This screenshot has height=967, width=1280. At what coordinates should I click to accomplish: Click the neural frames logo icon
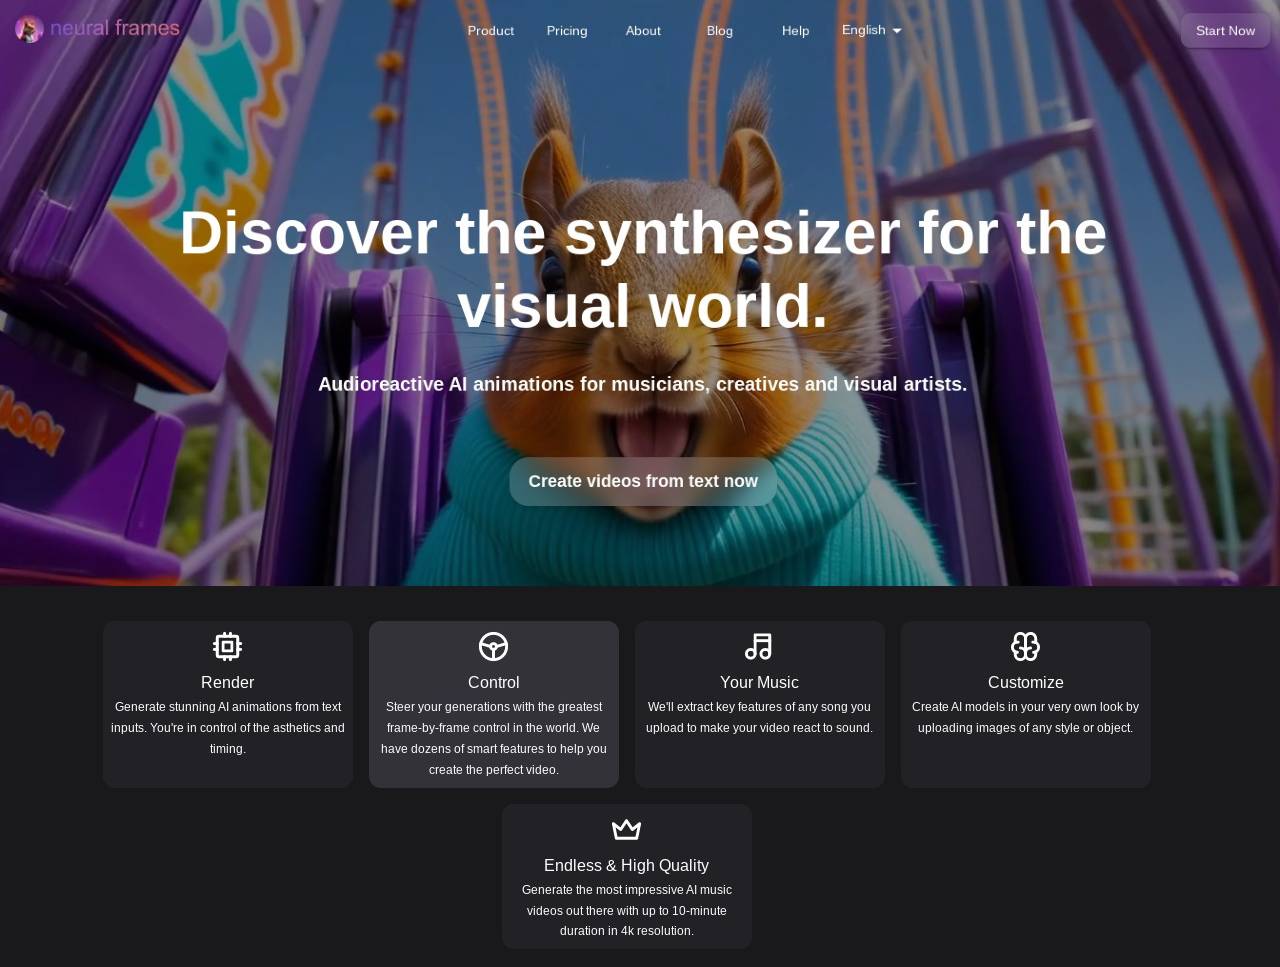tap(29, 29)
